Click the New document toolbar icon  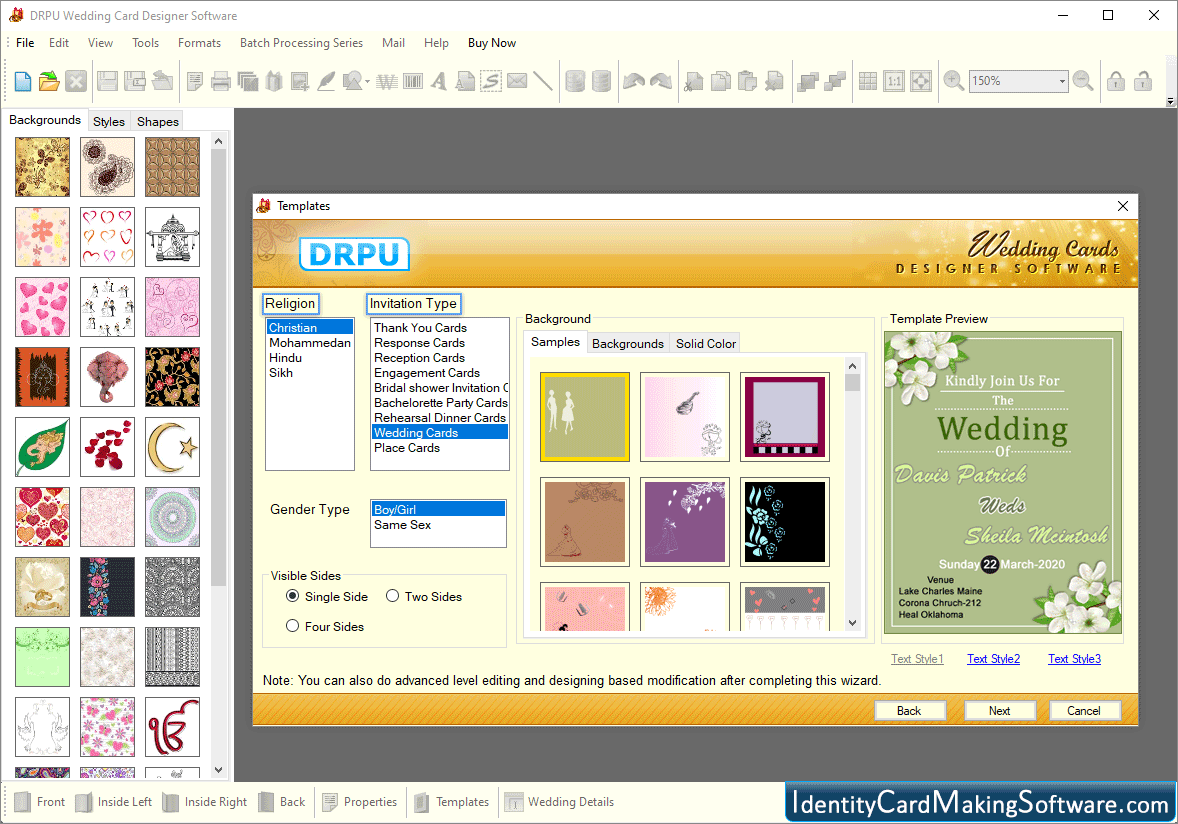click(x=23, y=81)
